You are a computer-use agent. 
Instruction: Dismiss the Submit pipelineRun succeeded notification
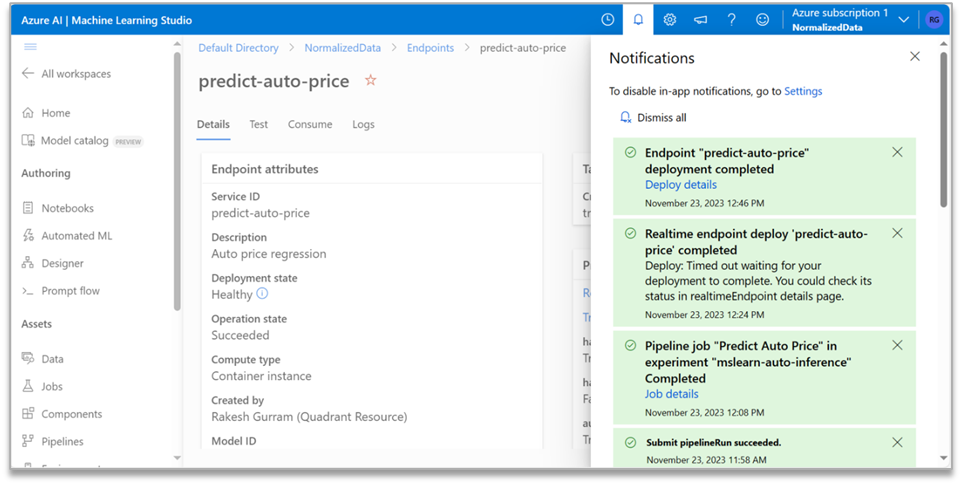(x=897, y=442)
